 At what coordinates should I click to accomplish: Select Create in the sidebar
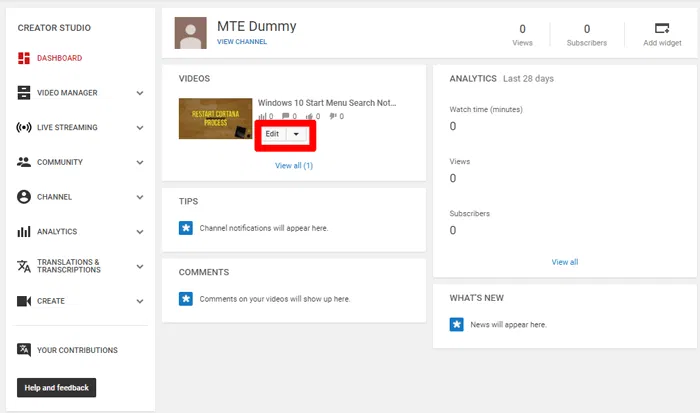click(x=51, y=301)
